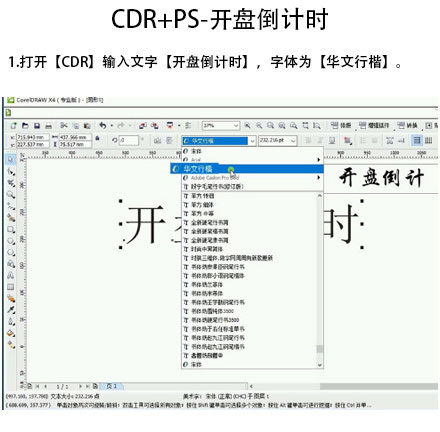The width and height of the screenshot is (440, 432).
Task: Choose Adobe Caslon Pro Bold font
Action: [252, 178]
